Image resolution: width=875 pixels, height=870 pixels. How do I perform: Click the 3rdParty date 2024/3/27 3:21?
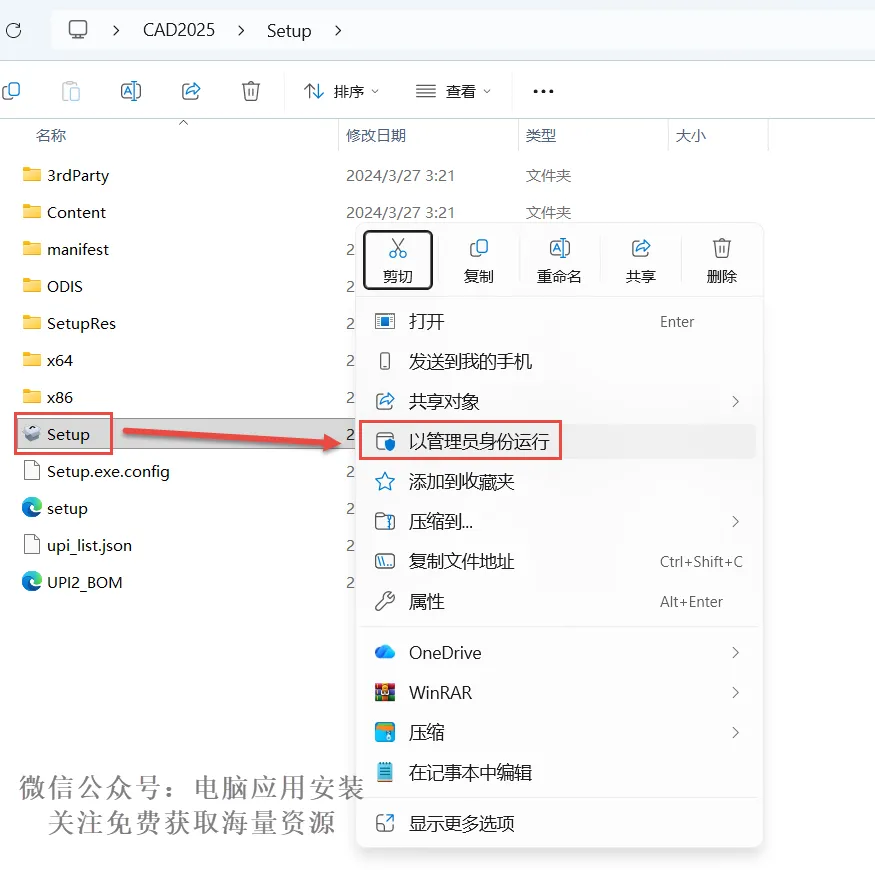pos(400,176)
